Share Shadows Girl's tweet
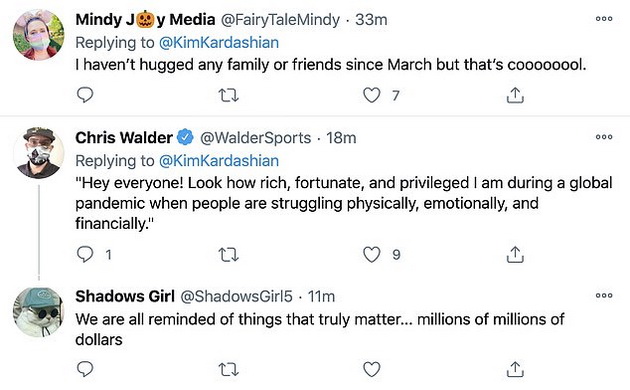Screen dimensions: 630x390 [515, 369]
